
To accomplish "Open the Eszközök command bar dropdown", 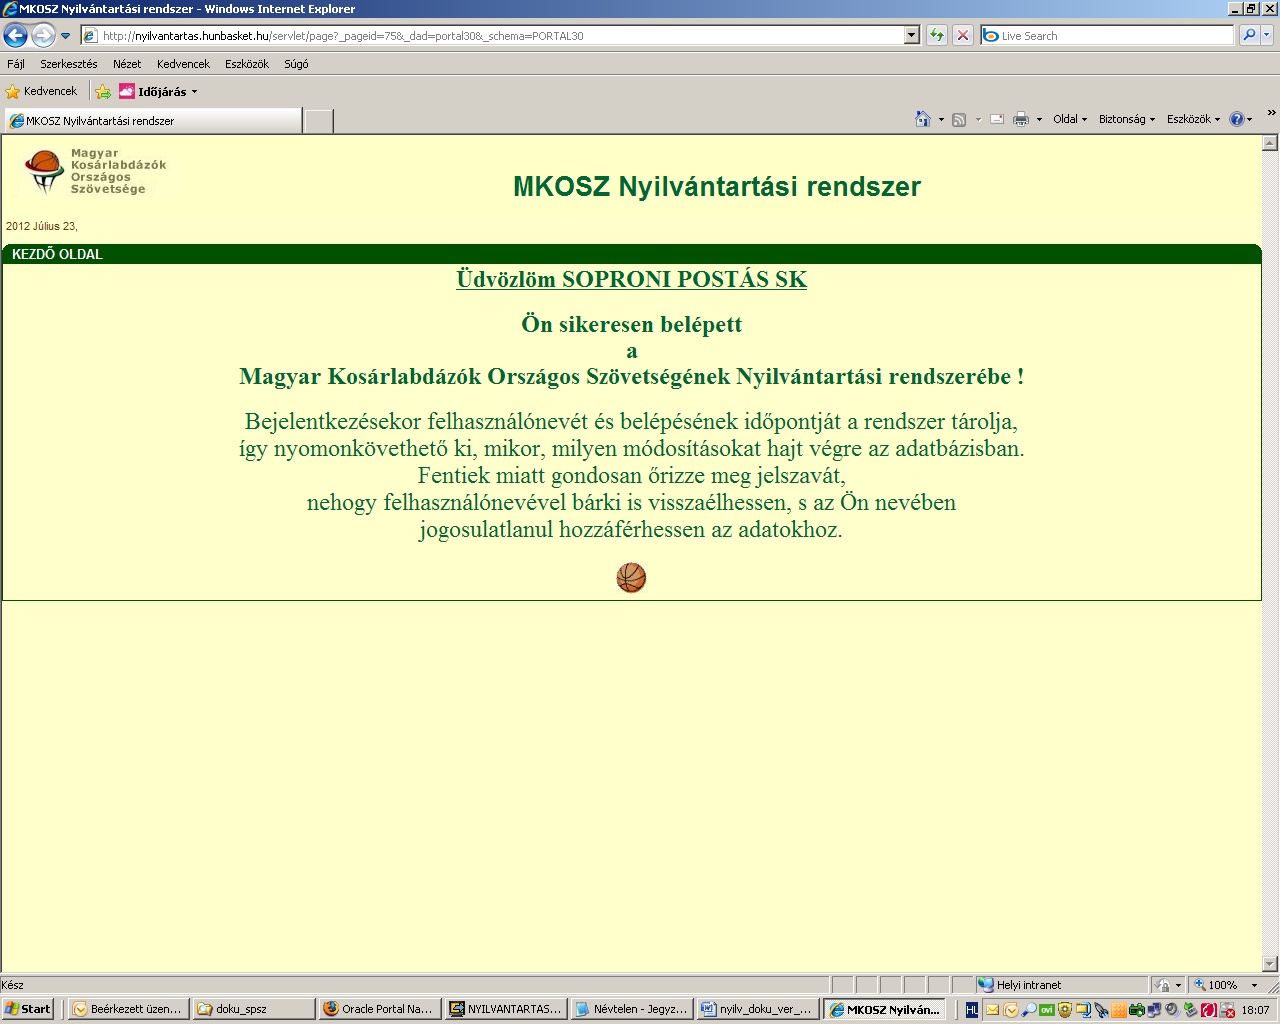I will (1193, 119).
